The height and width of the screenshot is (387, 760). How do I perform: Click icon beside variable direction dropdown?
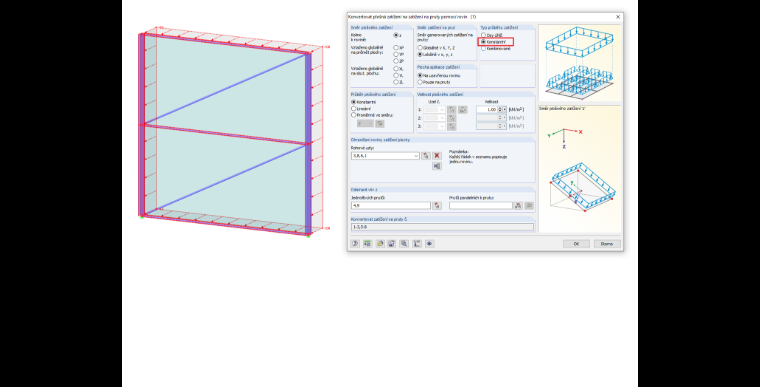point(380,124)
